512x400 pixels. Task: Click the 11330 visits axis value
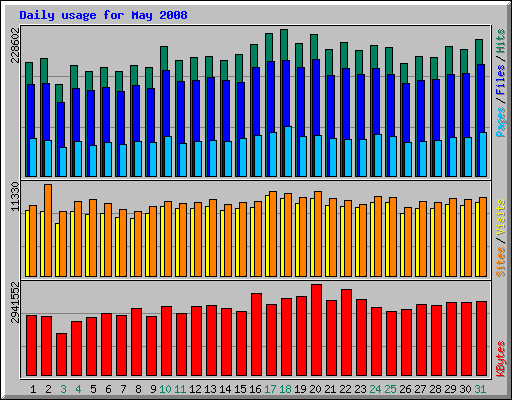click(15, 197)
